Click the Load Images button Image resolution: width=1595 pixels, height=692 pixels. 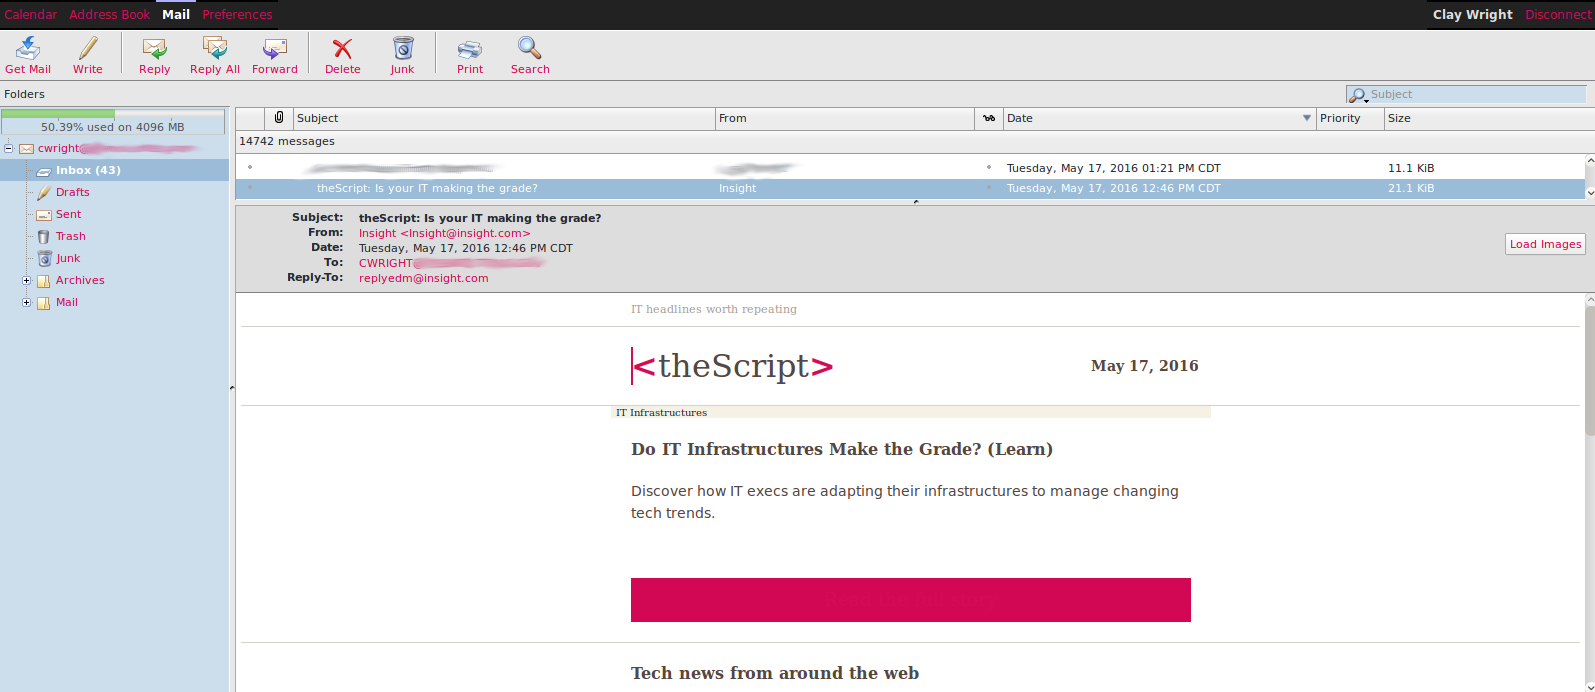coord(1545,244)
